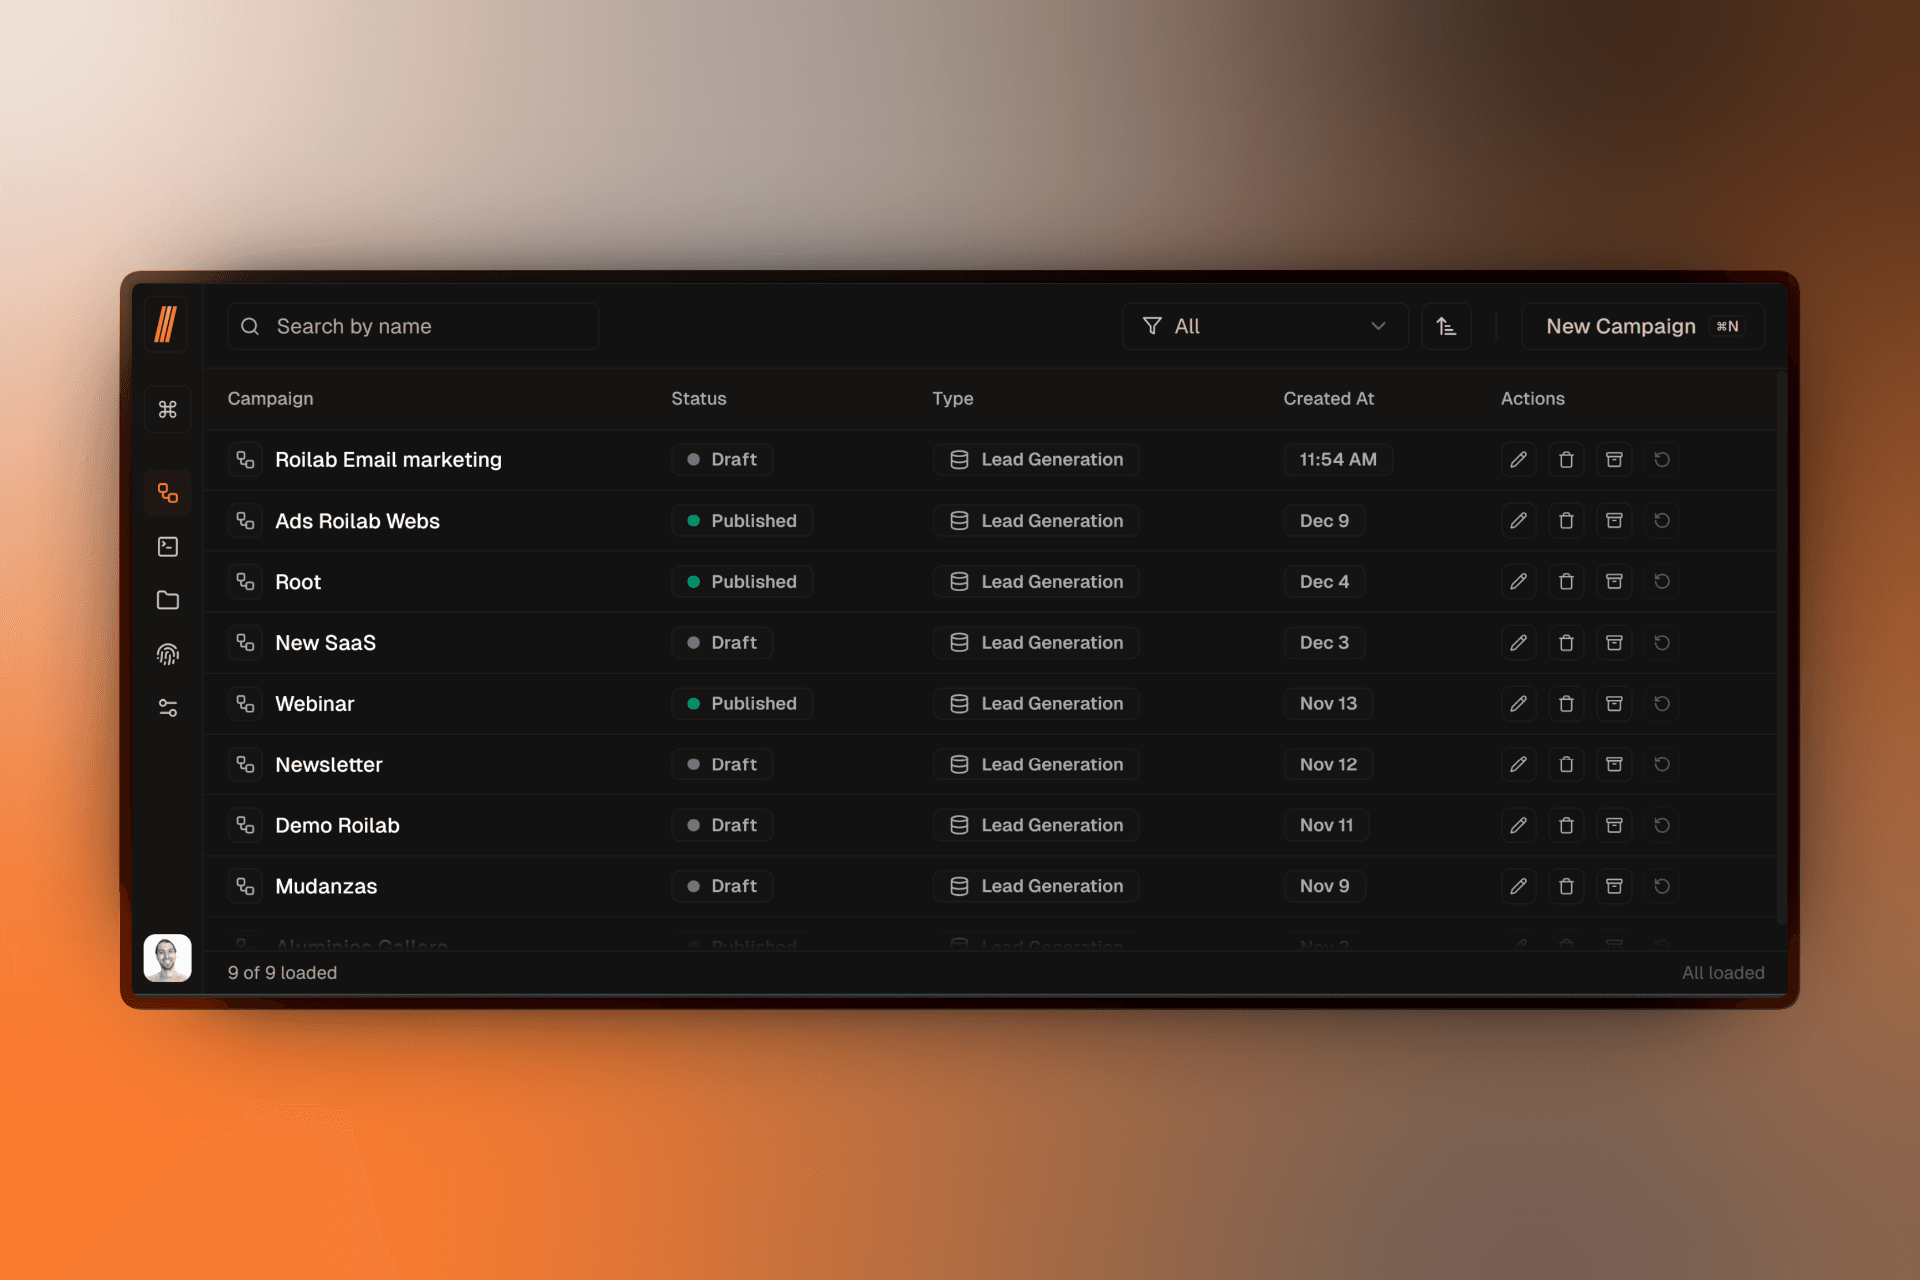Open the terminal panel from the sidebar
The width and height of the screenshot is (1920, 1280).
pos(167,546)
